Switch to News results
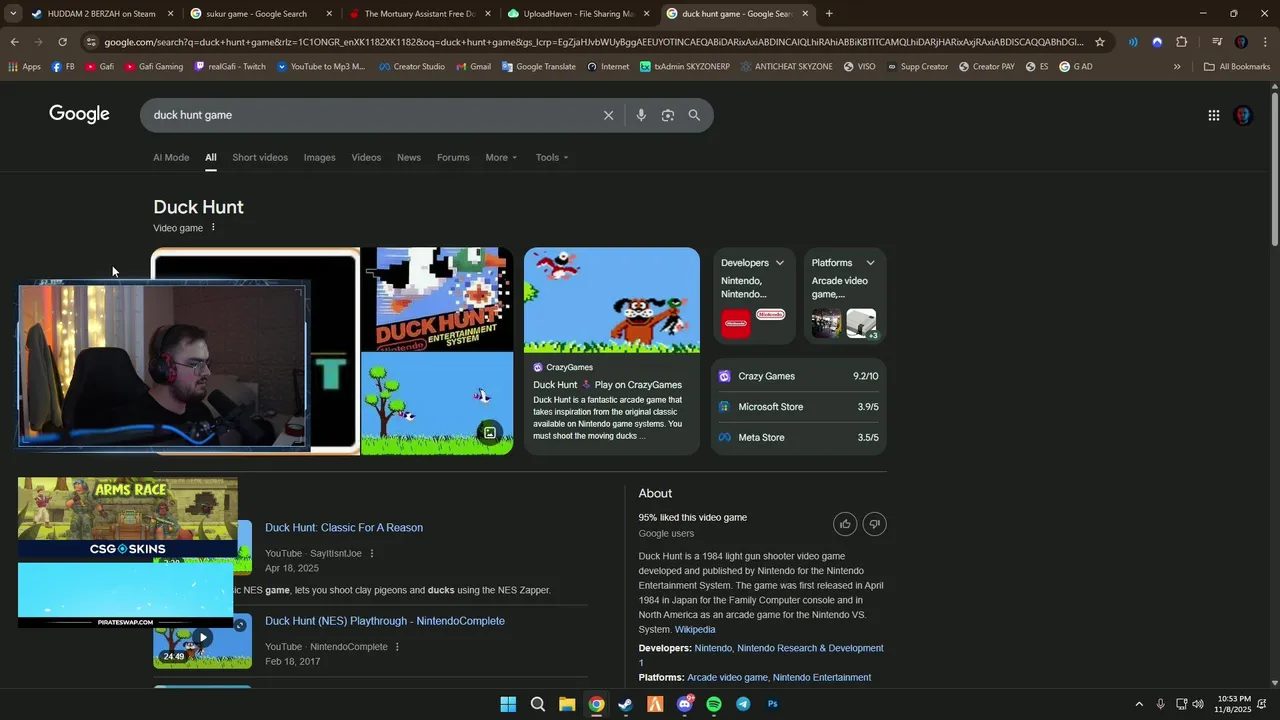 (409, 157)
